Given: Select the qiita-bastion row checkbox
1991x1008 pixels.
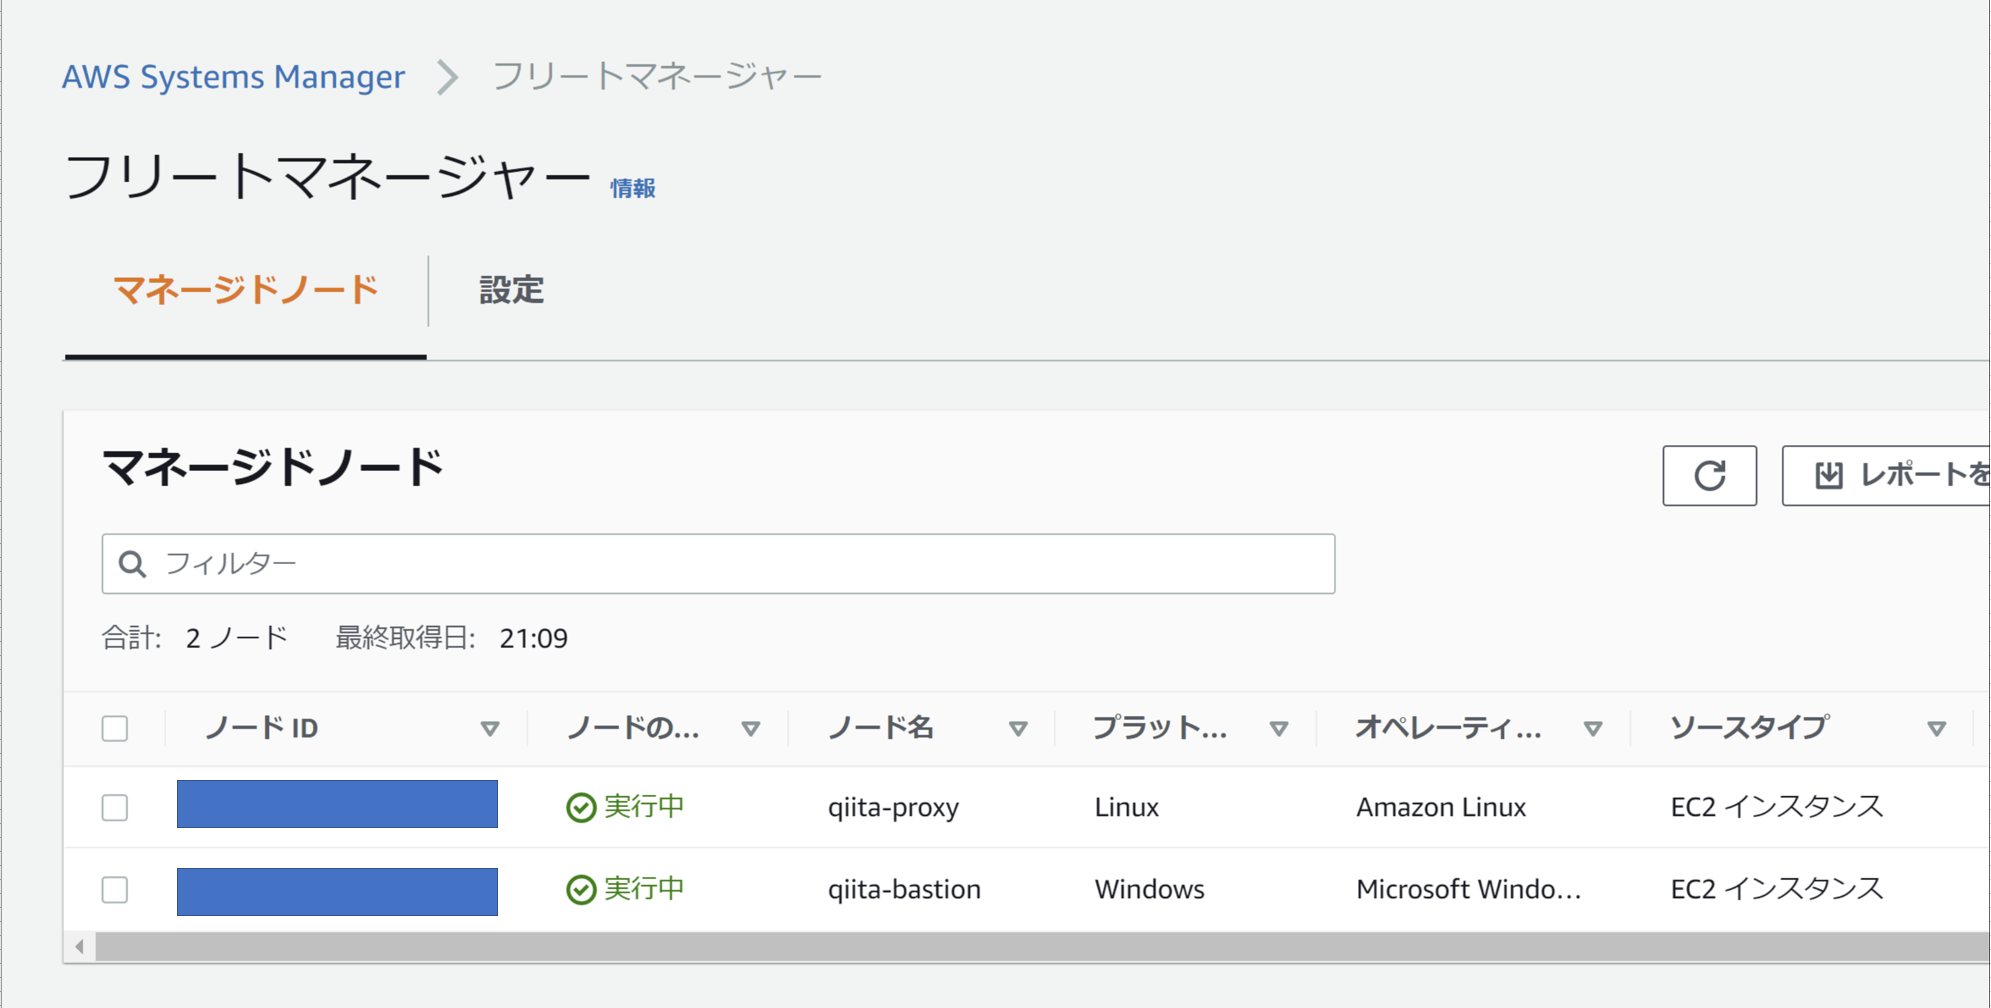Looking at the screenshot, I should click(x=115, y=889).
